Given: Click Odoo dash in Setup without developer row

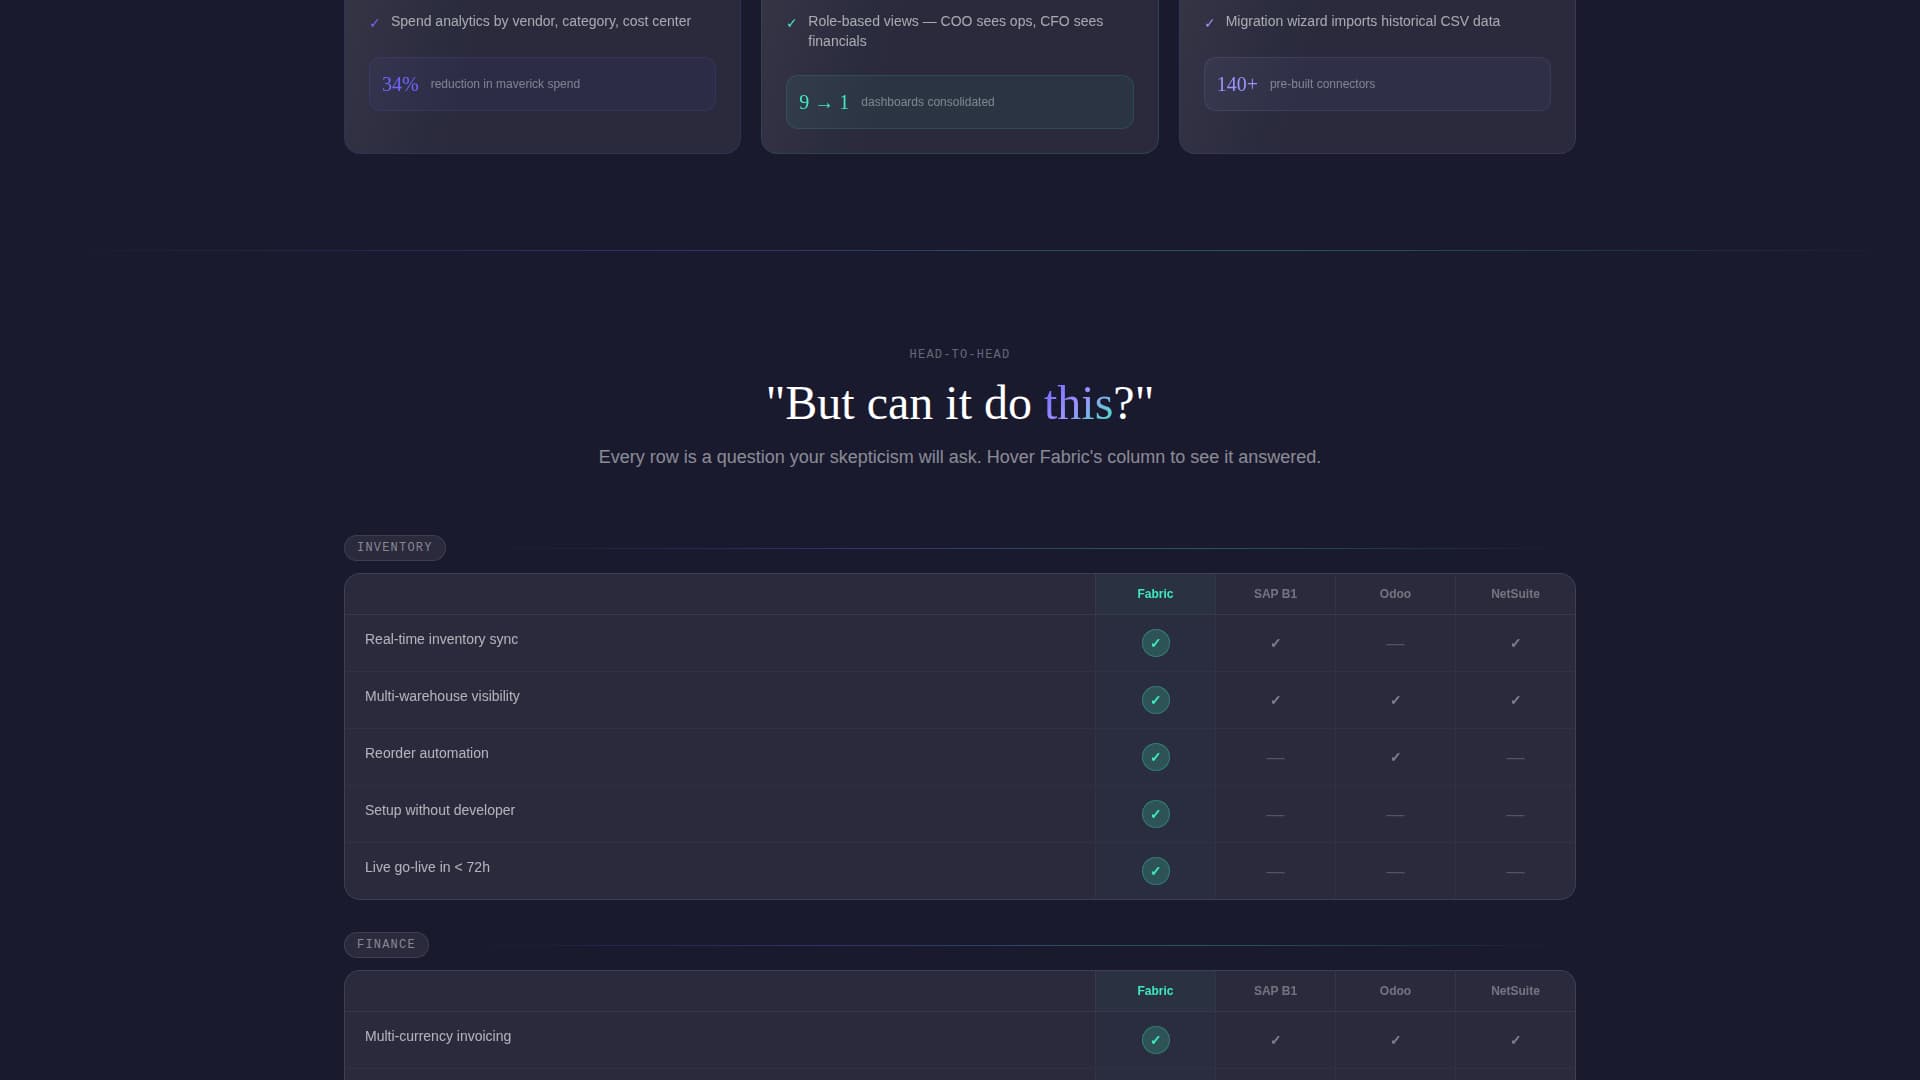Looking at the screenshot, I should pos(1395,815).
